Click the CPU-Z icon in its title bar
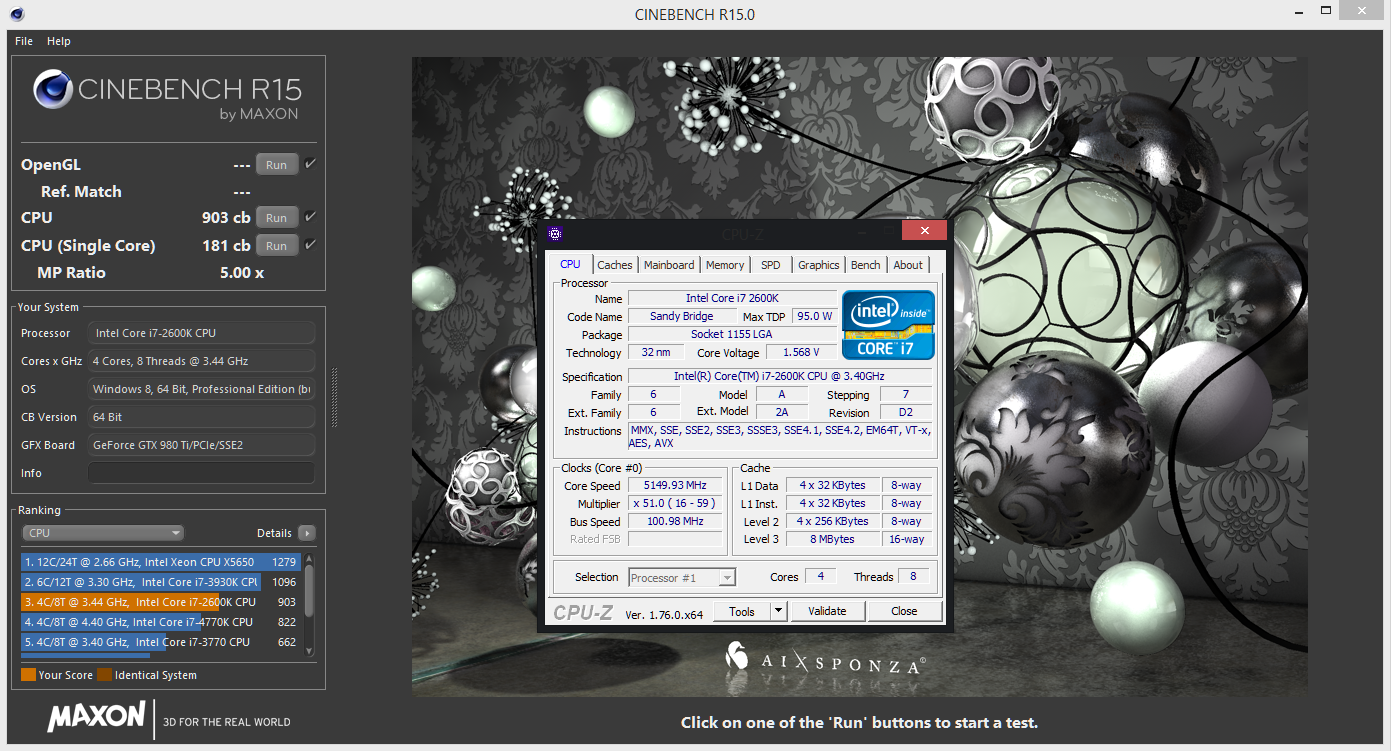Image resolution: width=1391 pixels, height=751 pixels. [x=556, y=233]
